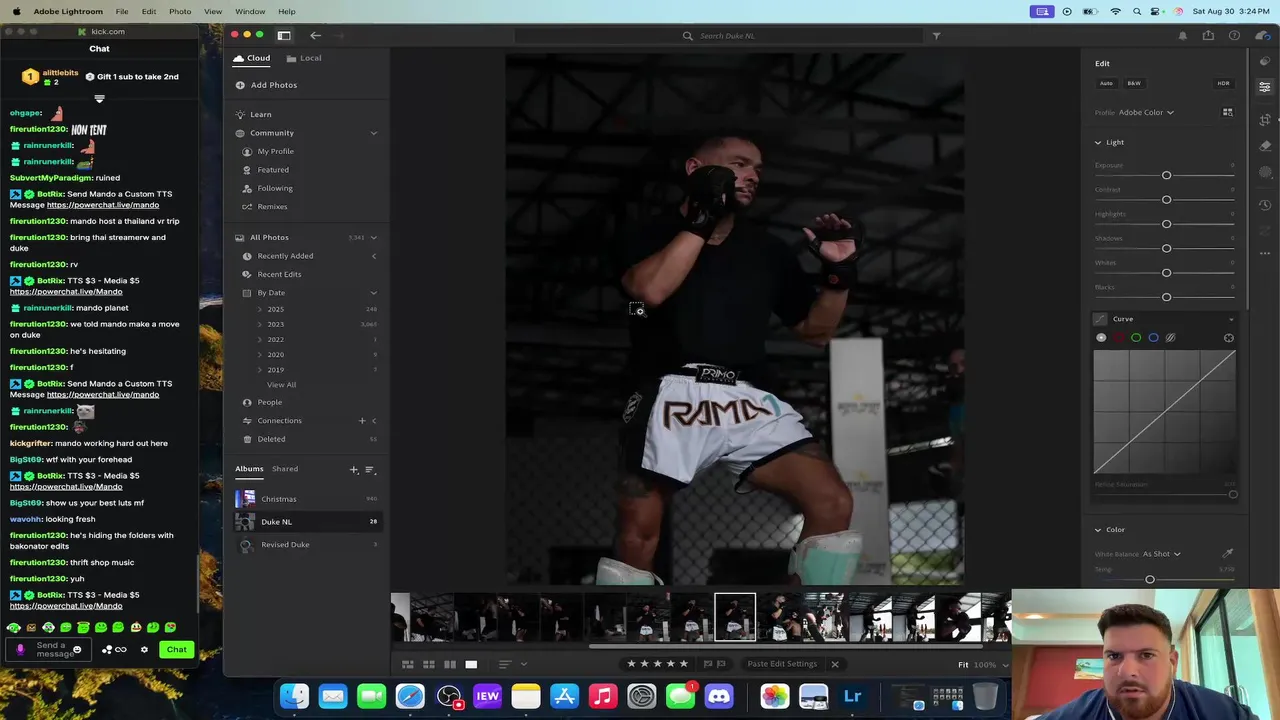Collapse the Community section
1280x720 pixels.
tap(374, 133)
